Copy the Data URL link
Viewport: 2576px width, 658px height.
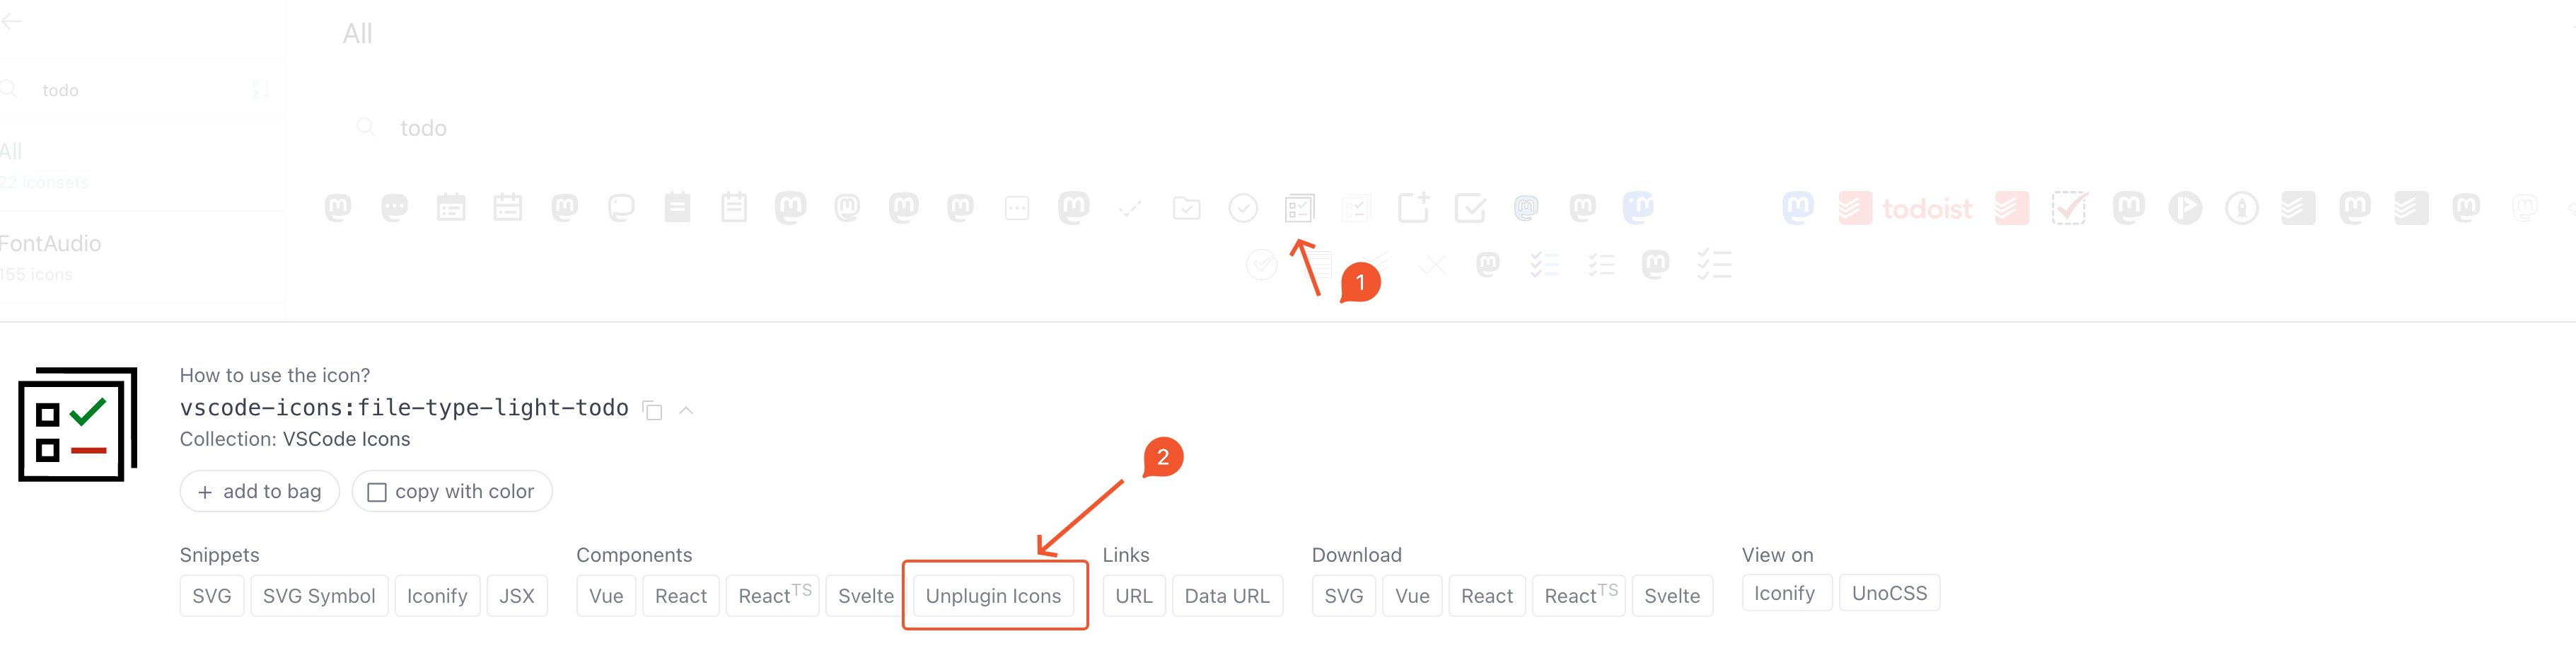tap(1226, 596)
